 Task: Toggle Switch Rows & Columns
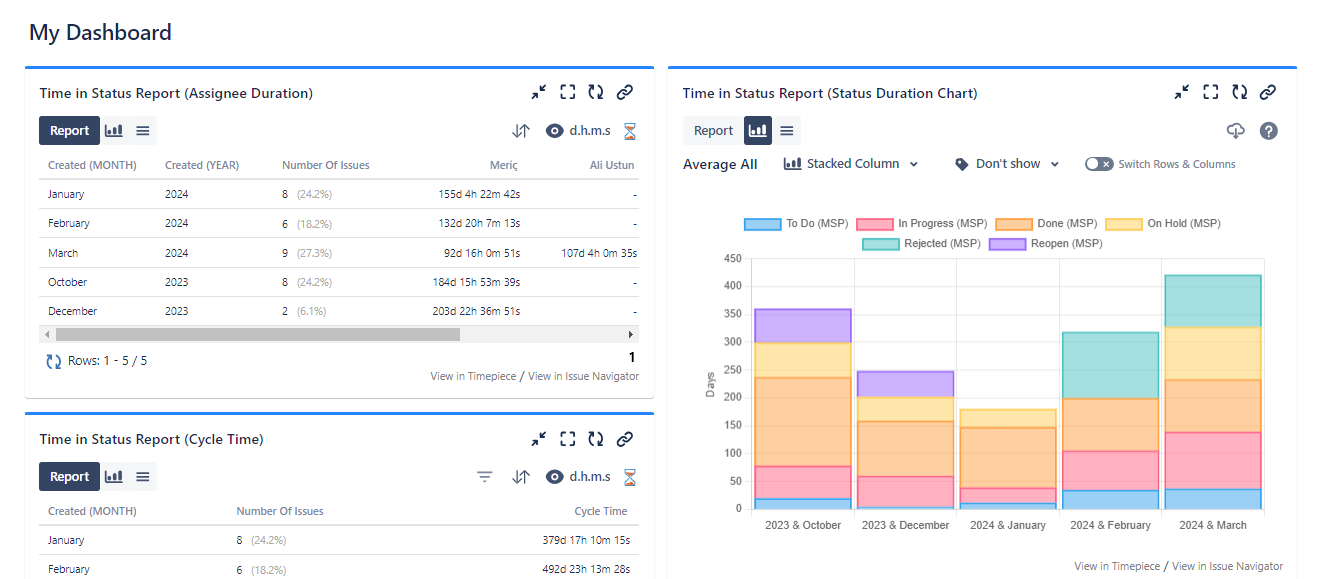[x=1099, y=164]
